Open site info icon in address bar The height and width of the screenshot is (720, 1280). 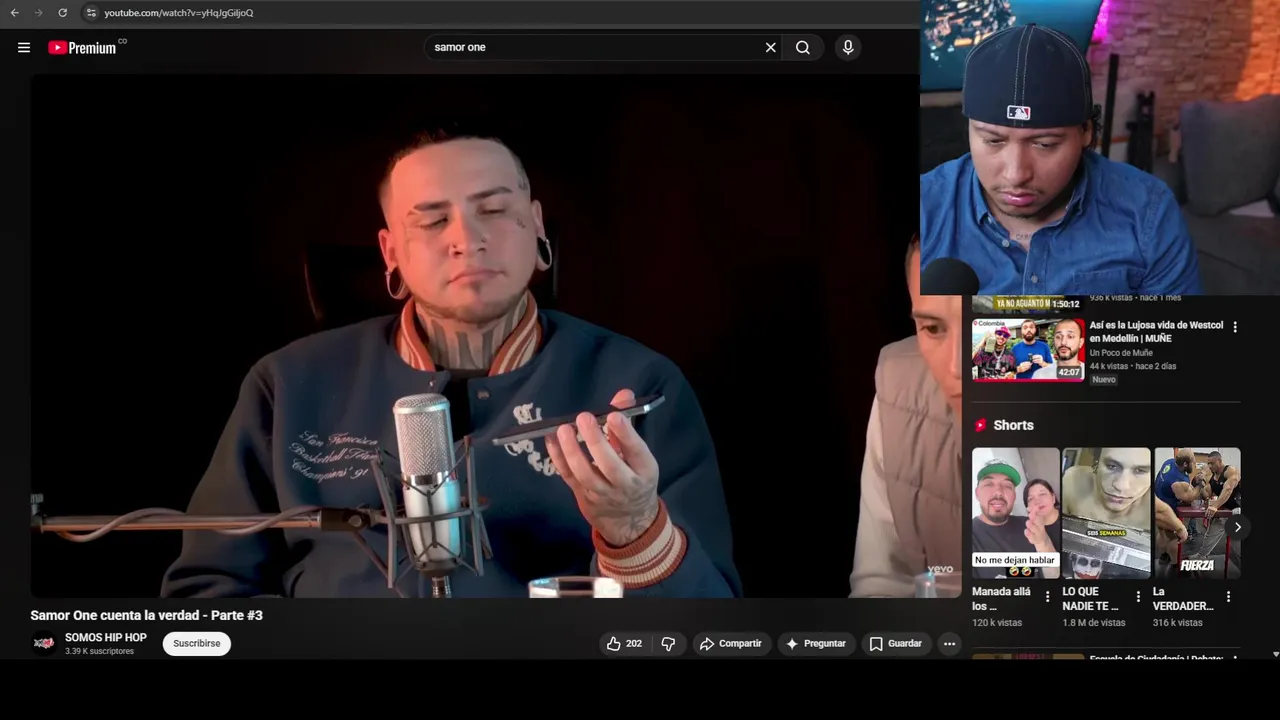pos(90,13)
